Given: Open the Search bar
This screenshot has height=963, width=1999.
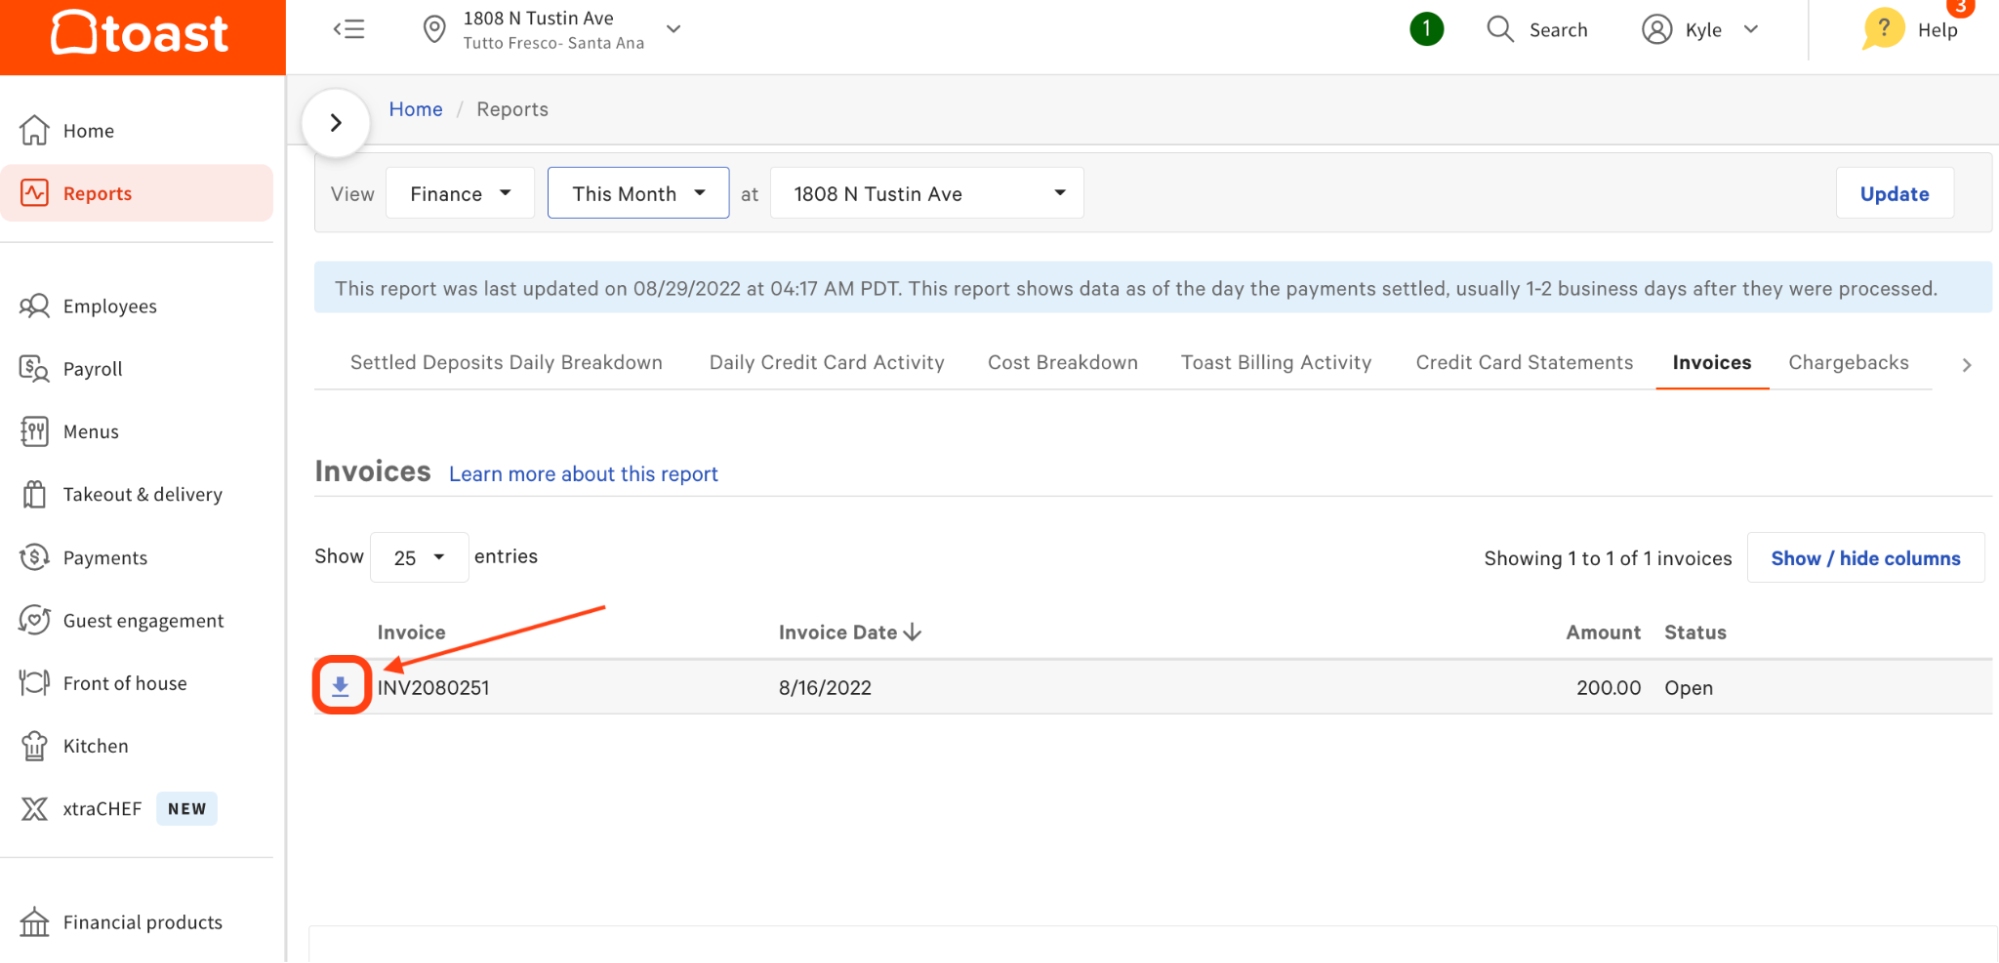Looking at the screenshot, I should coord(1537,29).
